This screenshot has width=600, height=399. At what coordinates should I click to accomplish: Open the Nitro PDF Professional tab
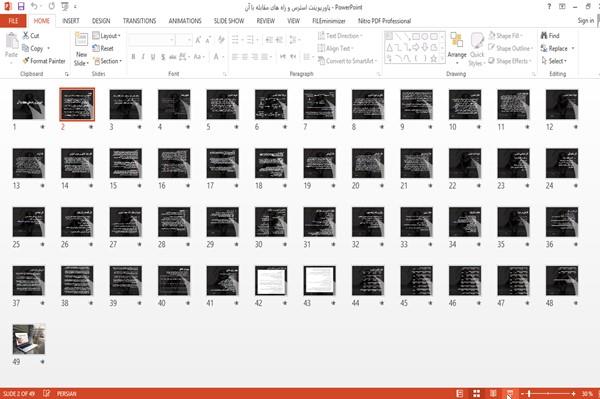tap(384, 21)
